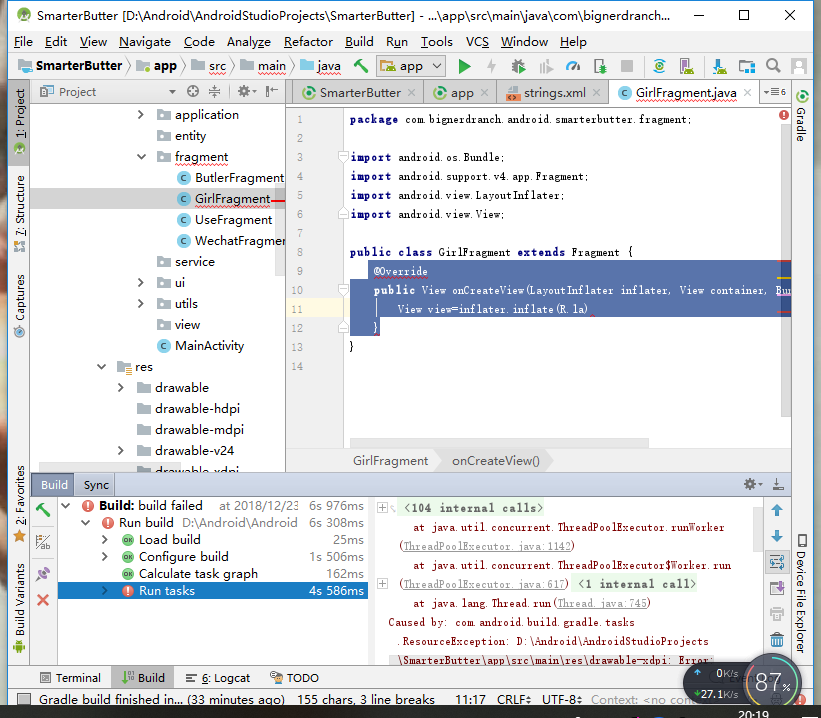821x718 pixels.
Task: Toggle the Sync tab in Build panel
Action: 96,485
